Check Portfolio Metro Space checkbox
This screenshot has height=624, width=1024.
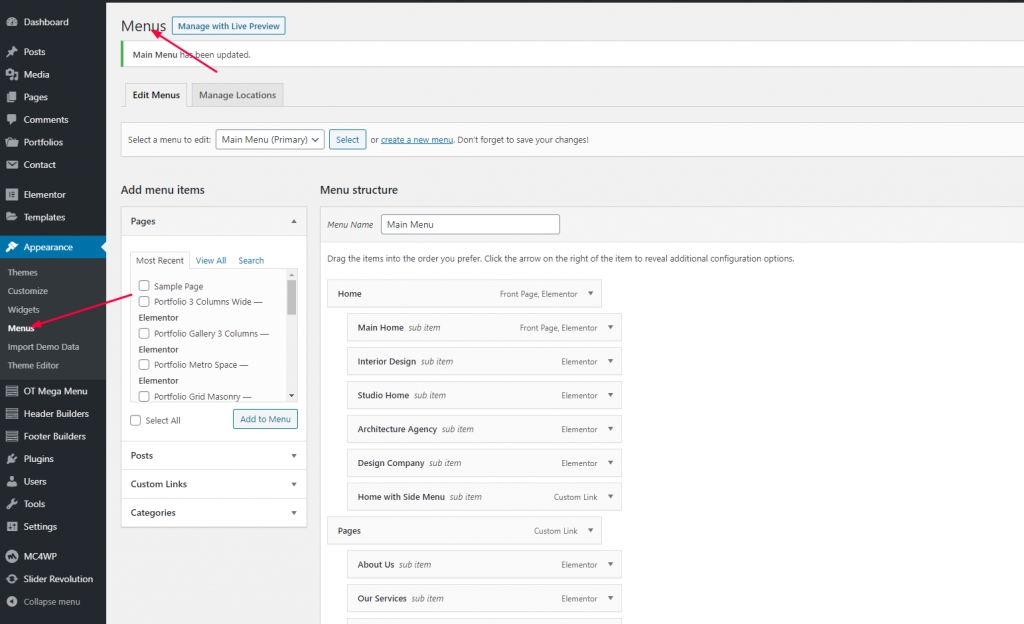pos(144,365)
